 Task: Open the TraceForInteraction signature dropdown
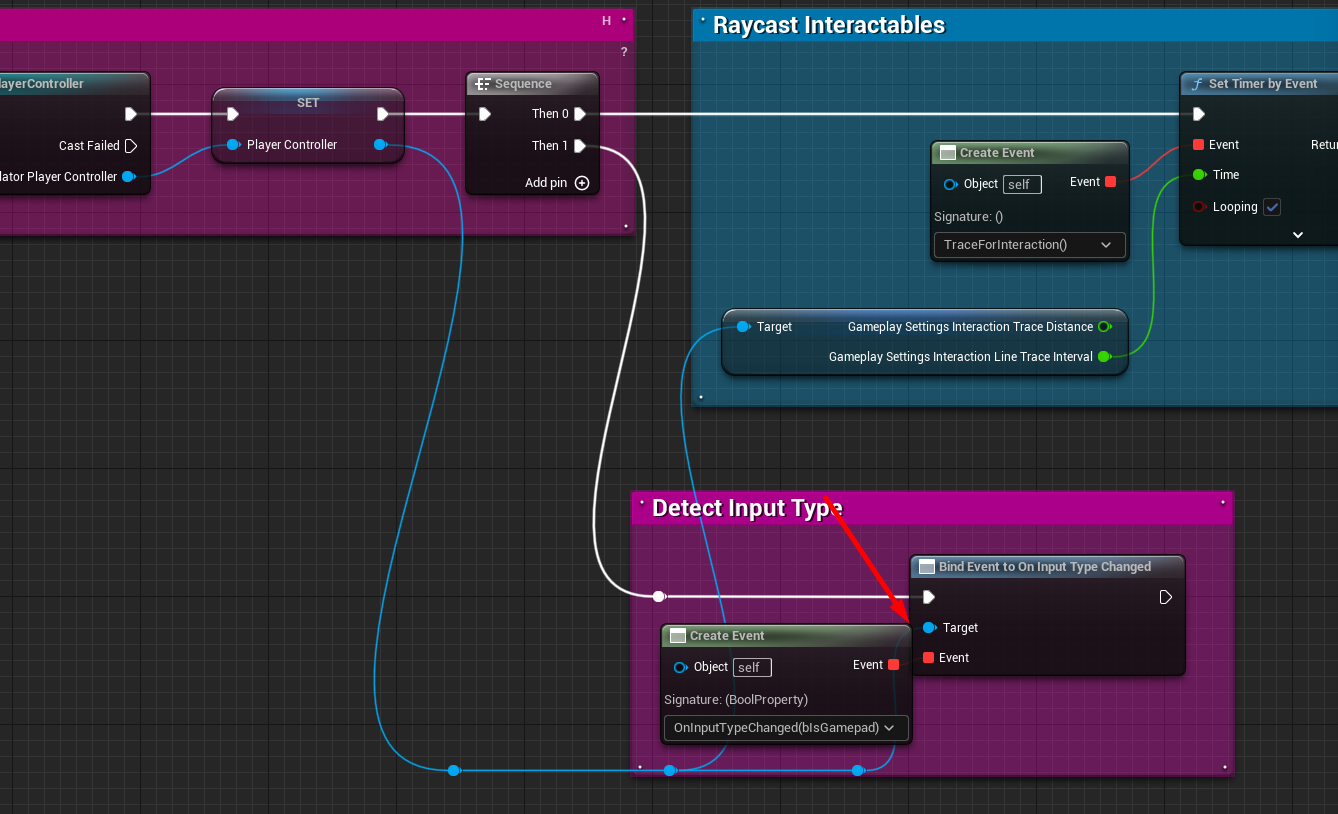tap(1029, 244)
